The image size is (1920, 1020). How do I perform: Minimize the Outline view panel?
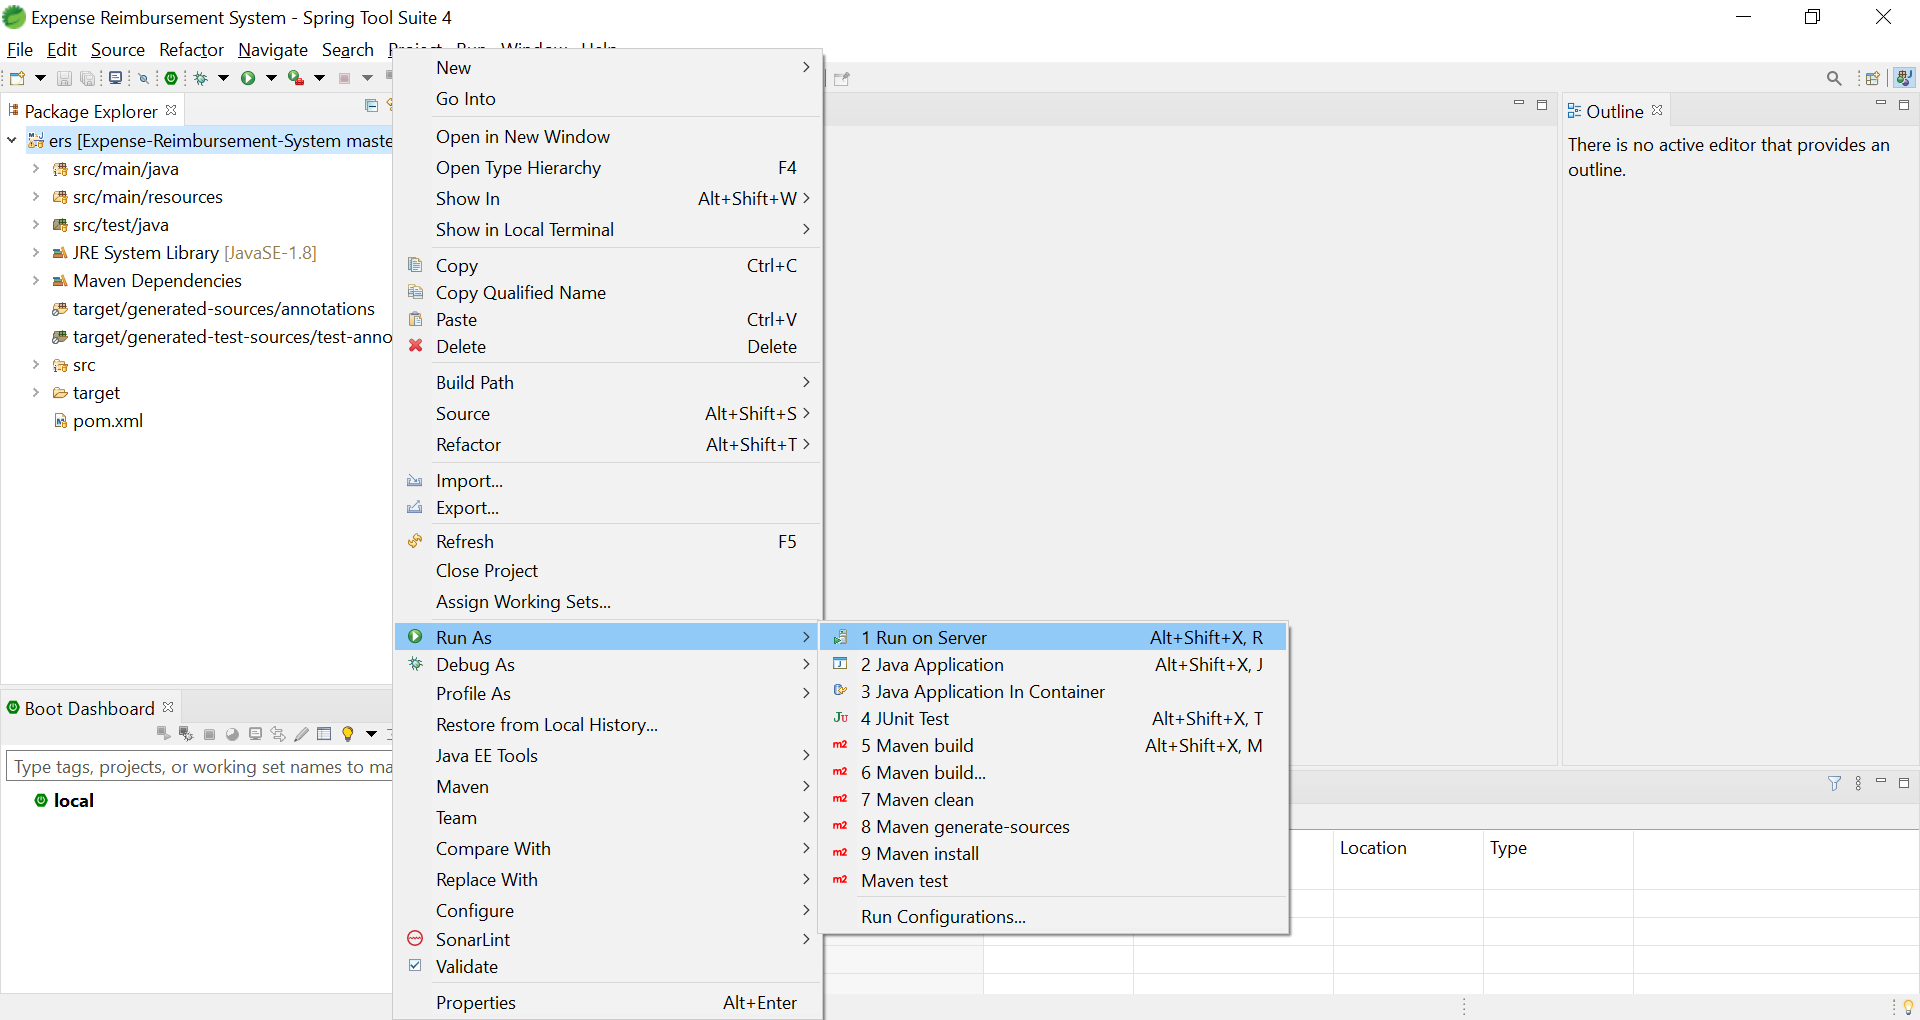1881,104
